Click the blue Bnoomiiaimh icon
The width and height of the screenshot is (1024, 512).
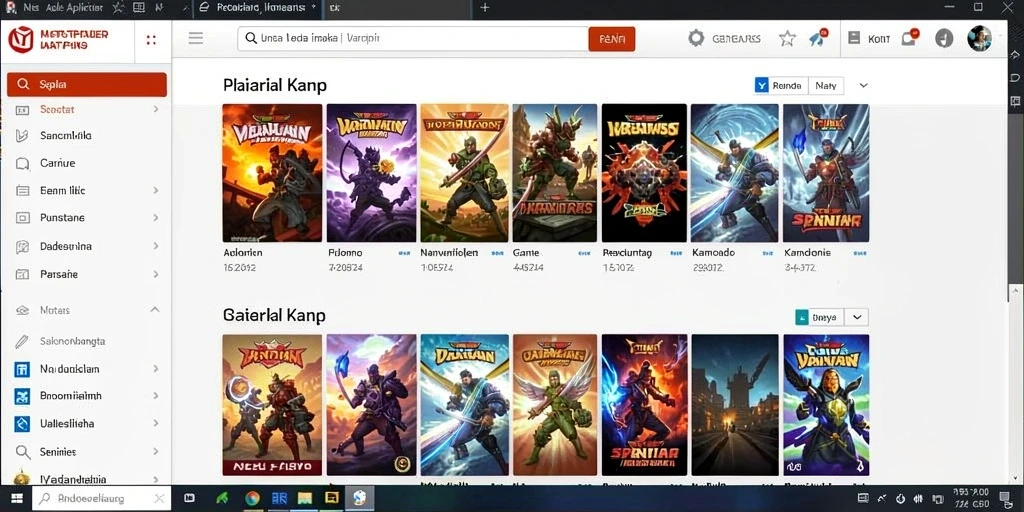coord(22,396)
